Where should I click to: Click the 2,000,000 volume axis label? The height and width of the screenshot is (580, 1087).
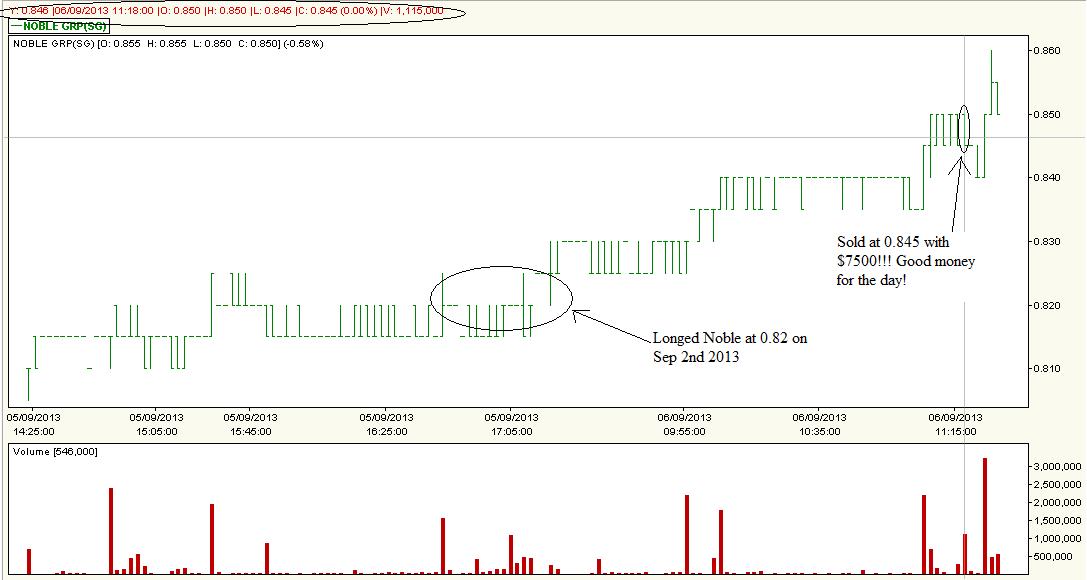(x=1058, y=503)
